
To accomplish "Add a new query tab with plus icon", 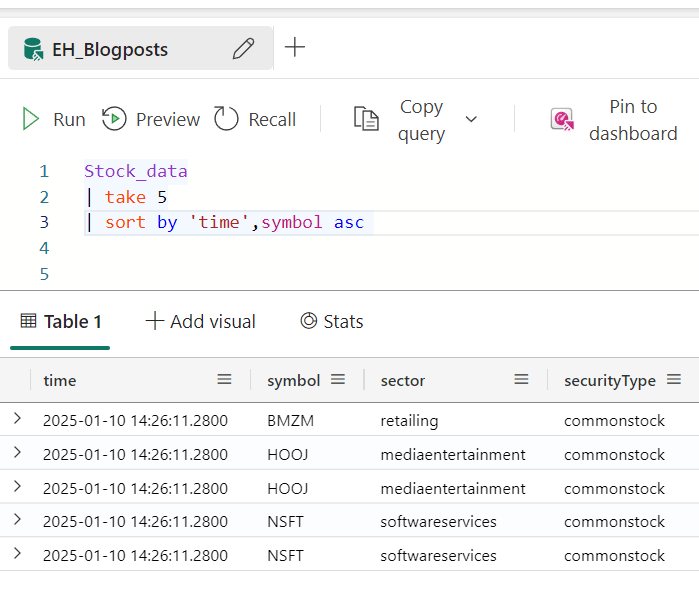I will (x=295, y=47).
